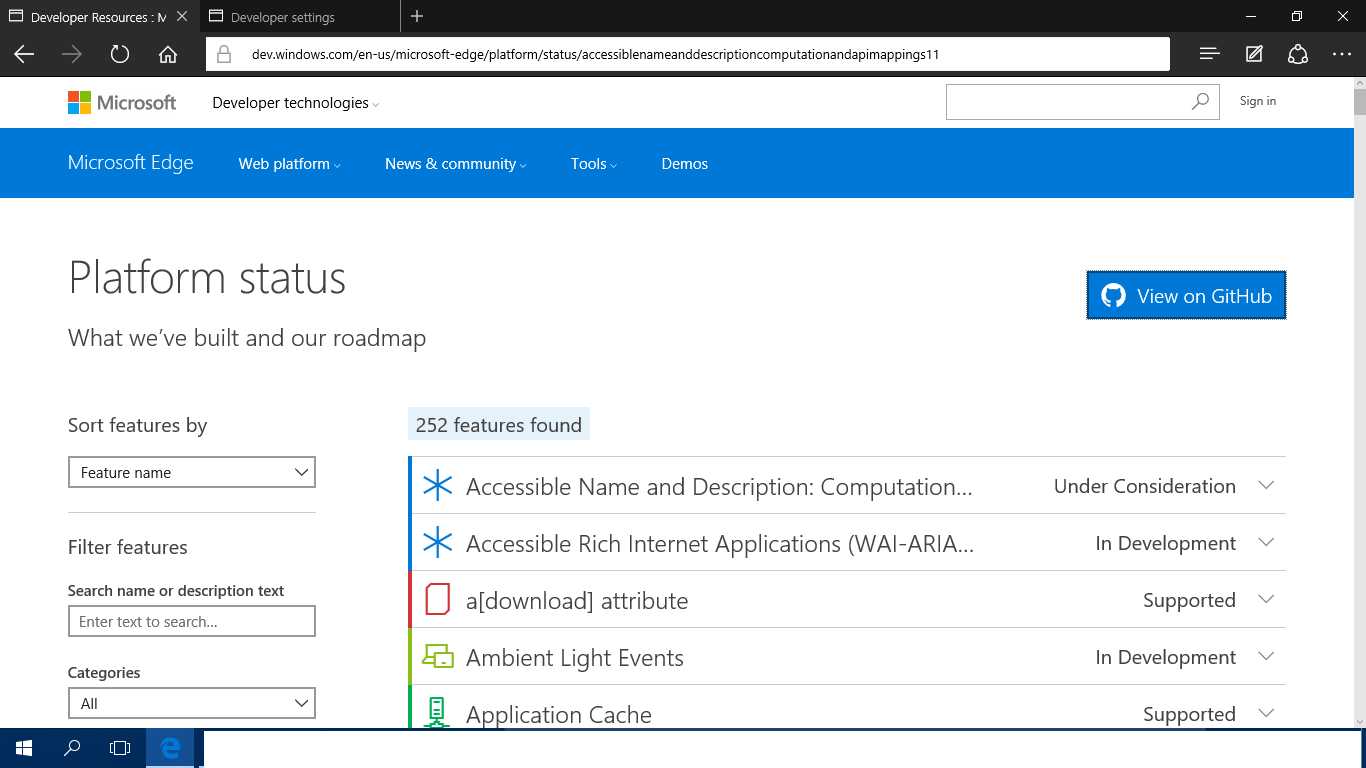Close the Developer Resources tab

(181, 17)
